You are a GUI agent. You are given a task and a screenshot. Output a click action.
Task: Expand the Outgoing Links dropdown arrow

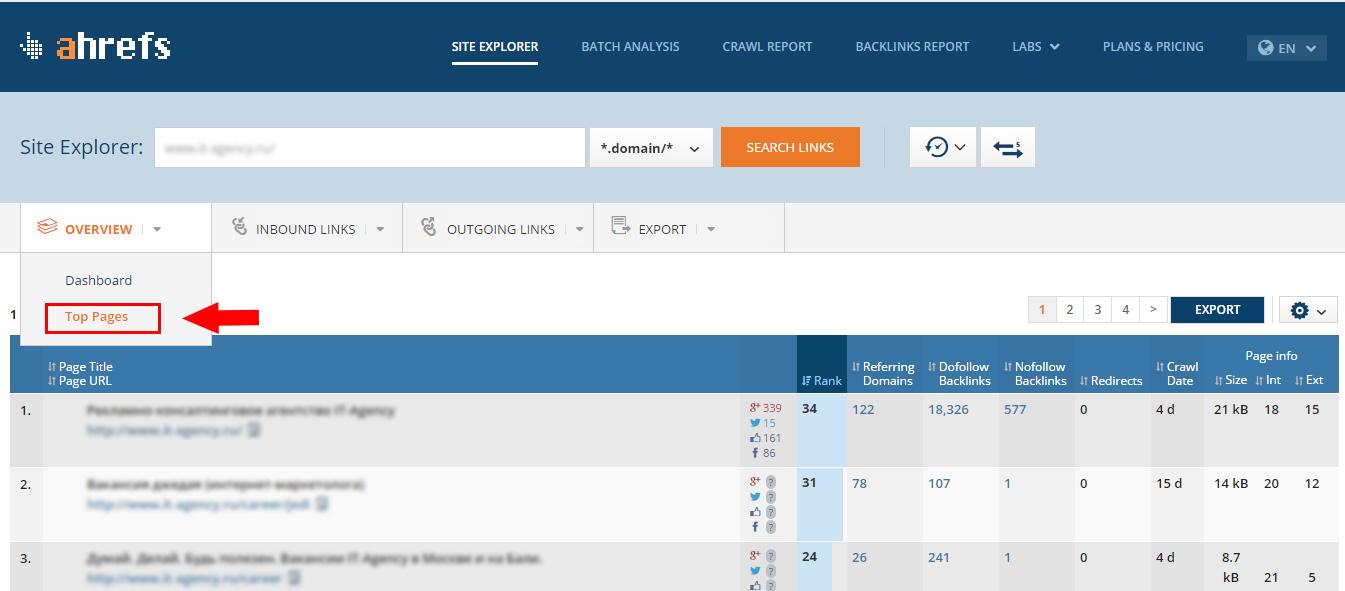579,229
